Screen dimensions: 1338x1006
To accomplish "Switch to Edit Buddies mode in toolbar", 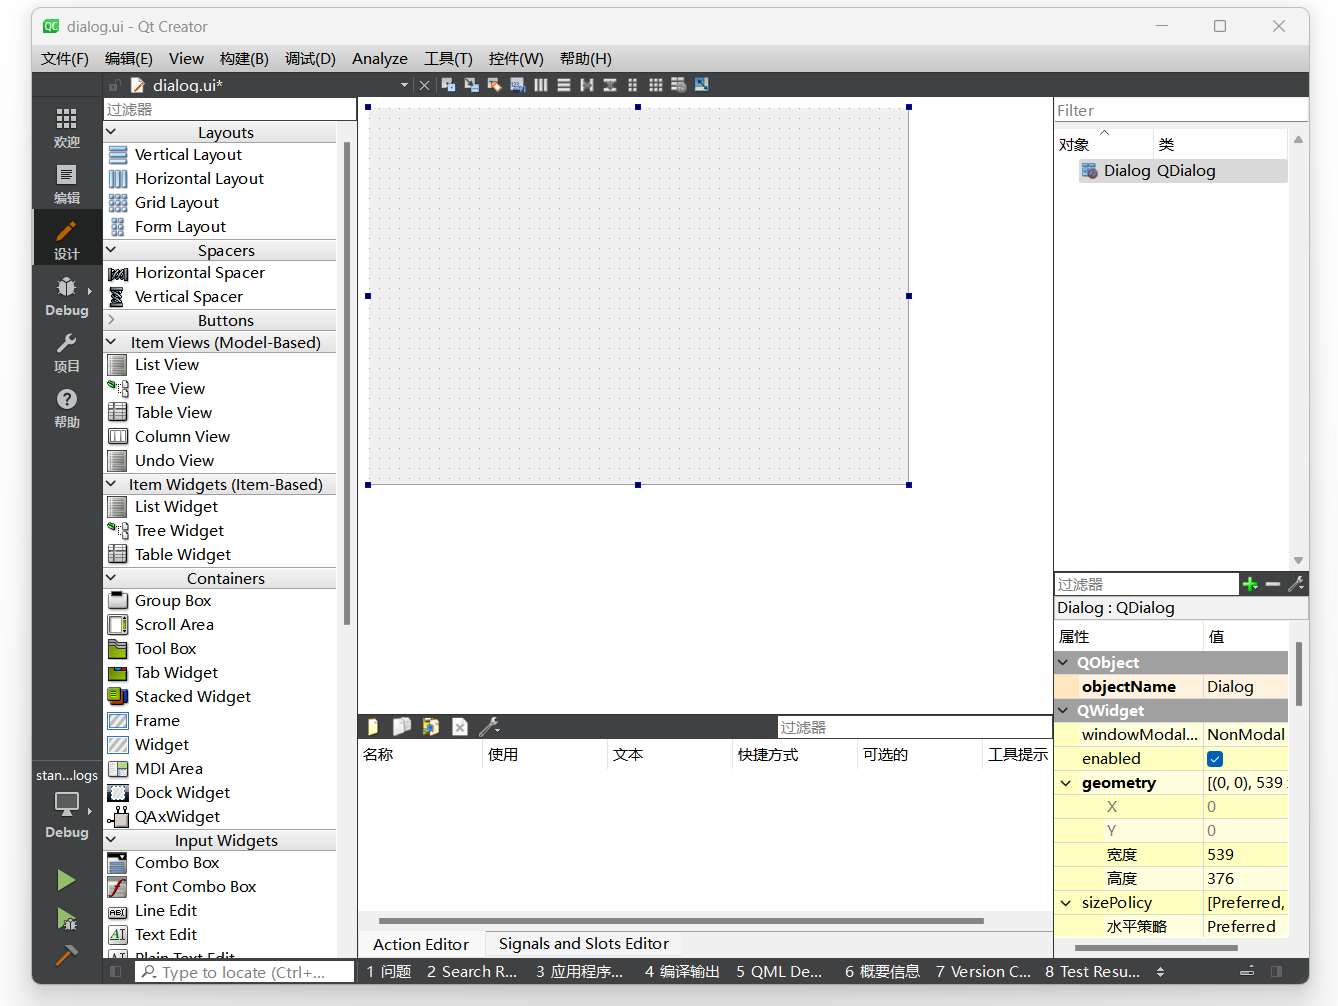I will [494, 85].
